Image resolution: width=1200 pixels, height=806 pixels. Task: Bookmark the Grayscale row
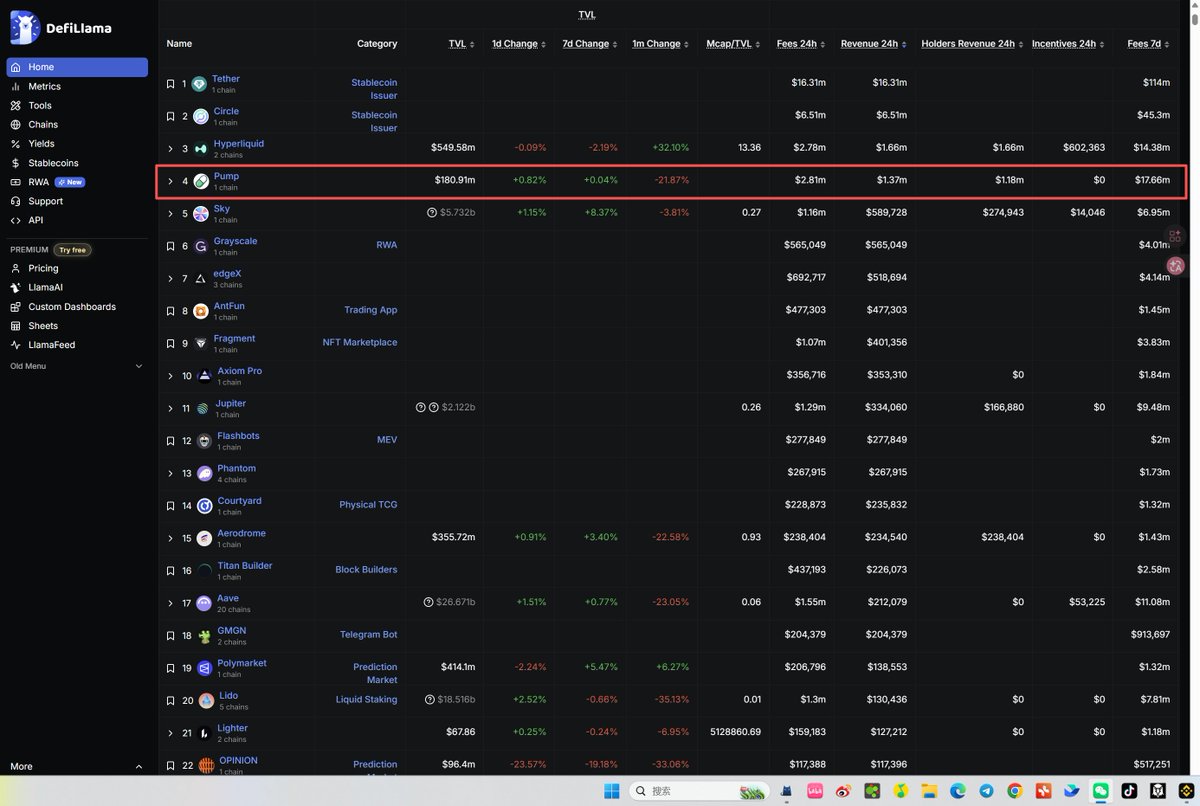(170, 246)
